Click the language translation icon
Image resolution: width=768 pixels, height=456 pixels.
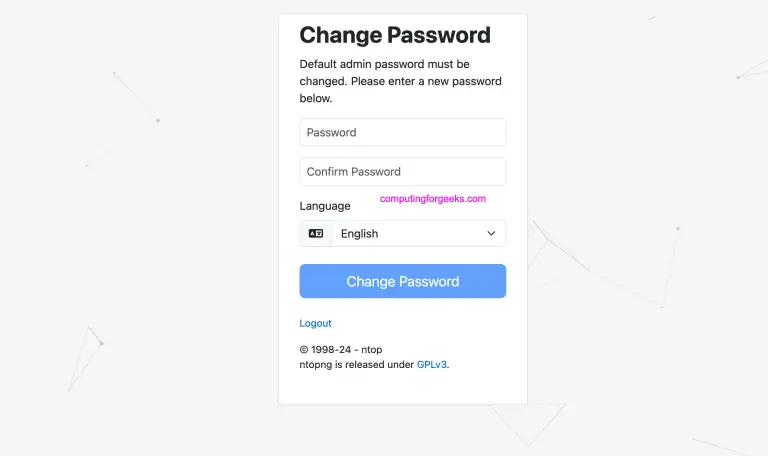coord(316,233)
